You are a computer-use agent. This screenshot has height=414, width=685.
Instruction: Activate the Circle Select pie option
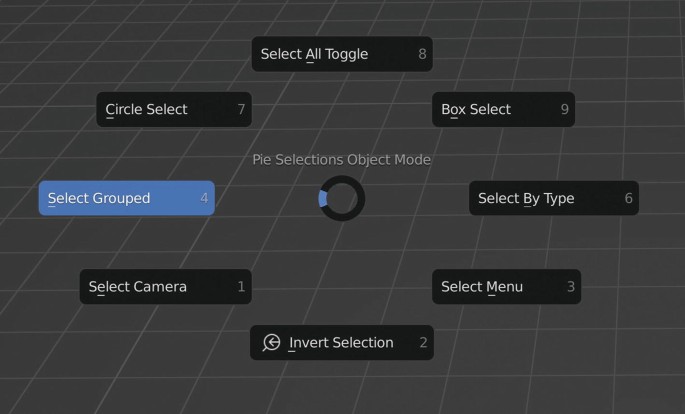point(147,109)
